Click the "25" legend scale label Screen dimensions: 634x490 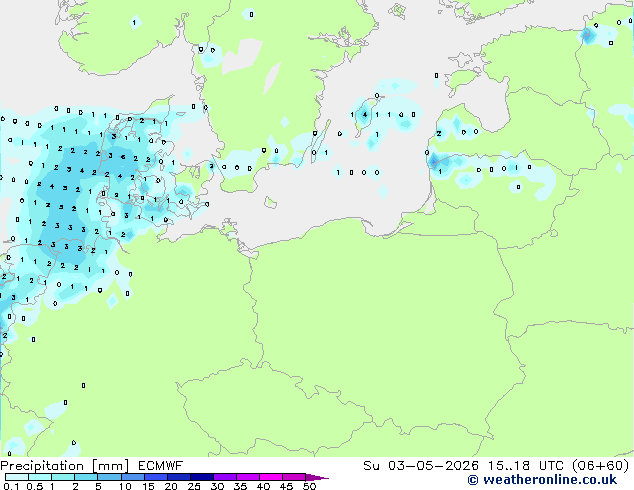[x=194, y=486]
